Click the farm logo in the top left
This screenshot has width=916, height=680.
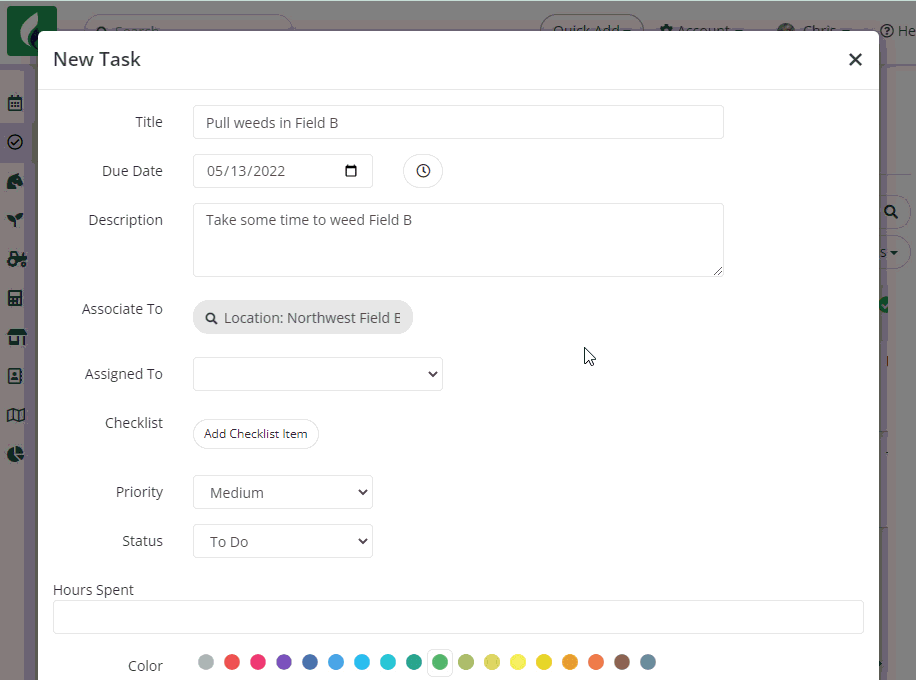[32, 31]
